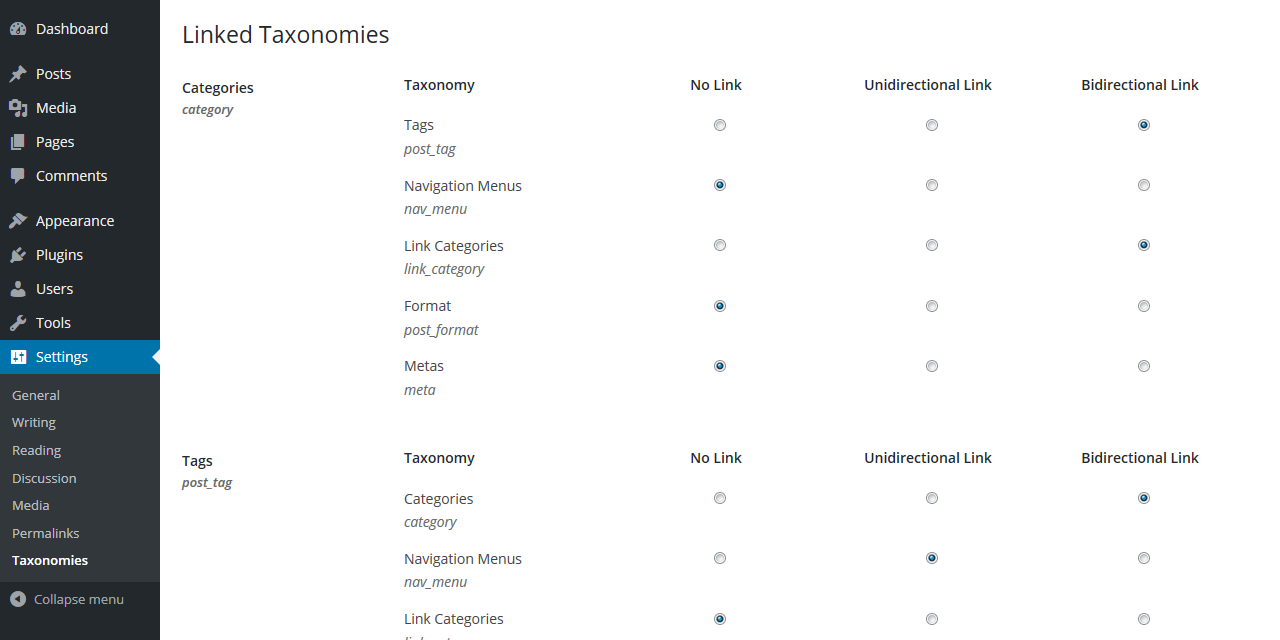
Task: Open the Discussion settings link
Action: 44,478
